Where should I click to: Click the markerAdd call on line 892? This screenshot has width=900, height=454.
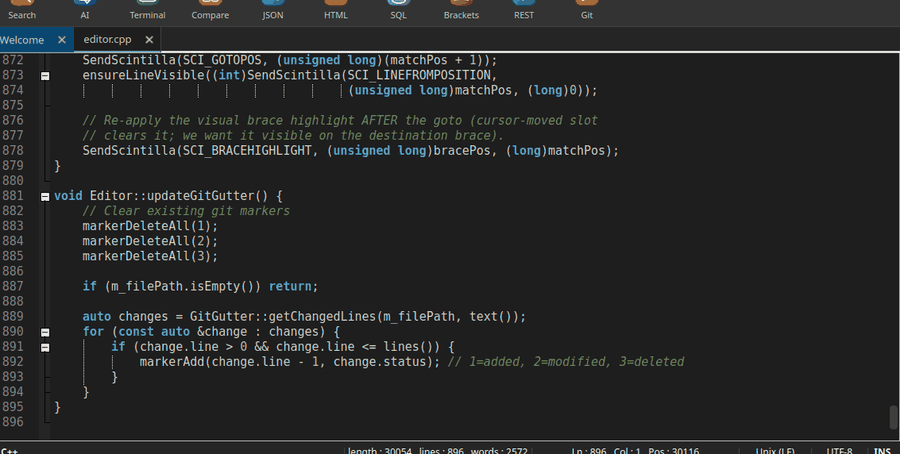[x=290, y=362]
